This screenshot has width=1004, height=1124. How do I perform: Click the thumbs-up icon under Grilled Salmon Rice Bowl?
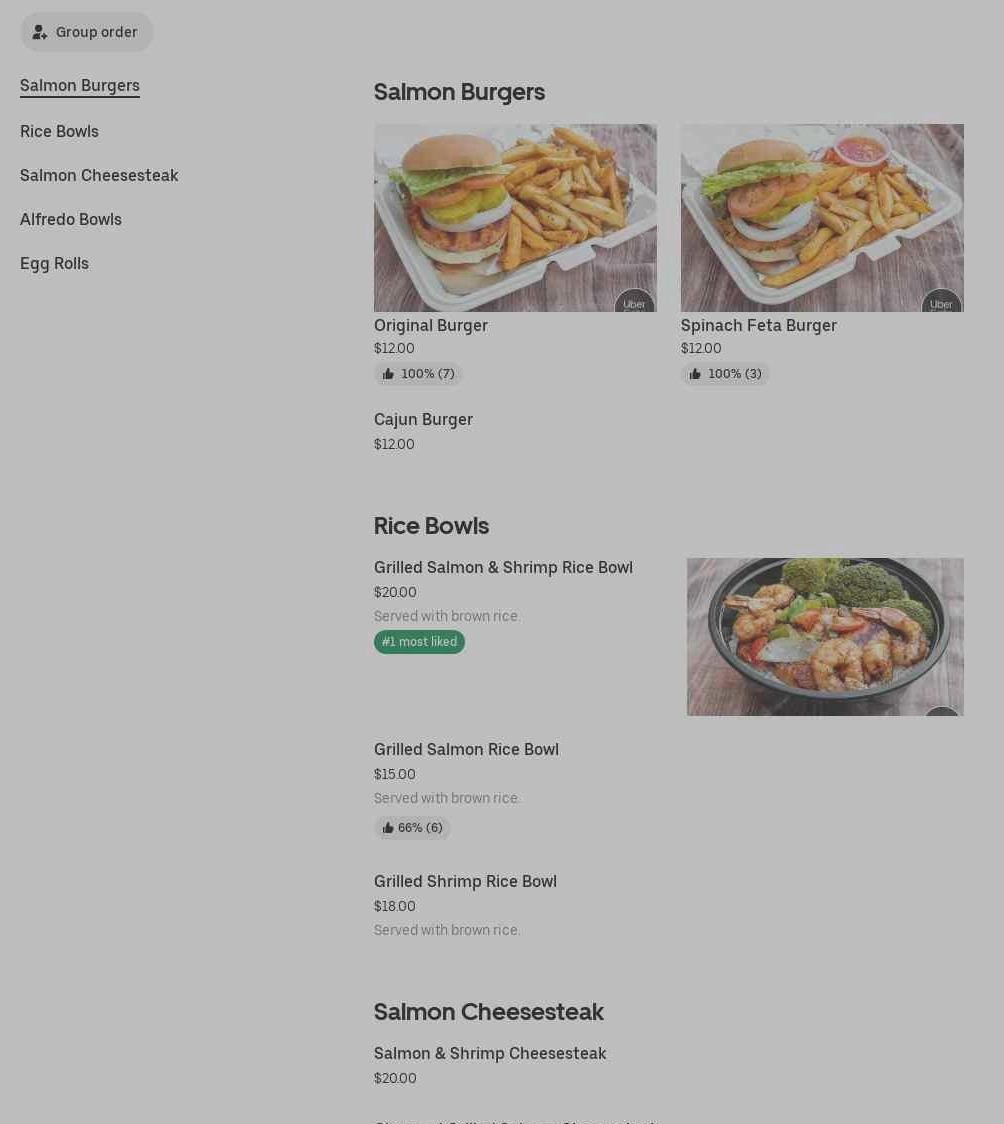388,828
